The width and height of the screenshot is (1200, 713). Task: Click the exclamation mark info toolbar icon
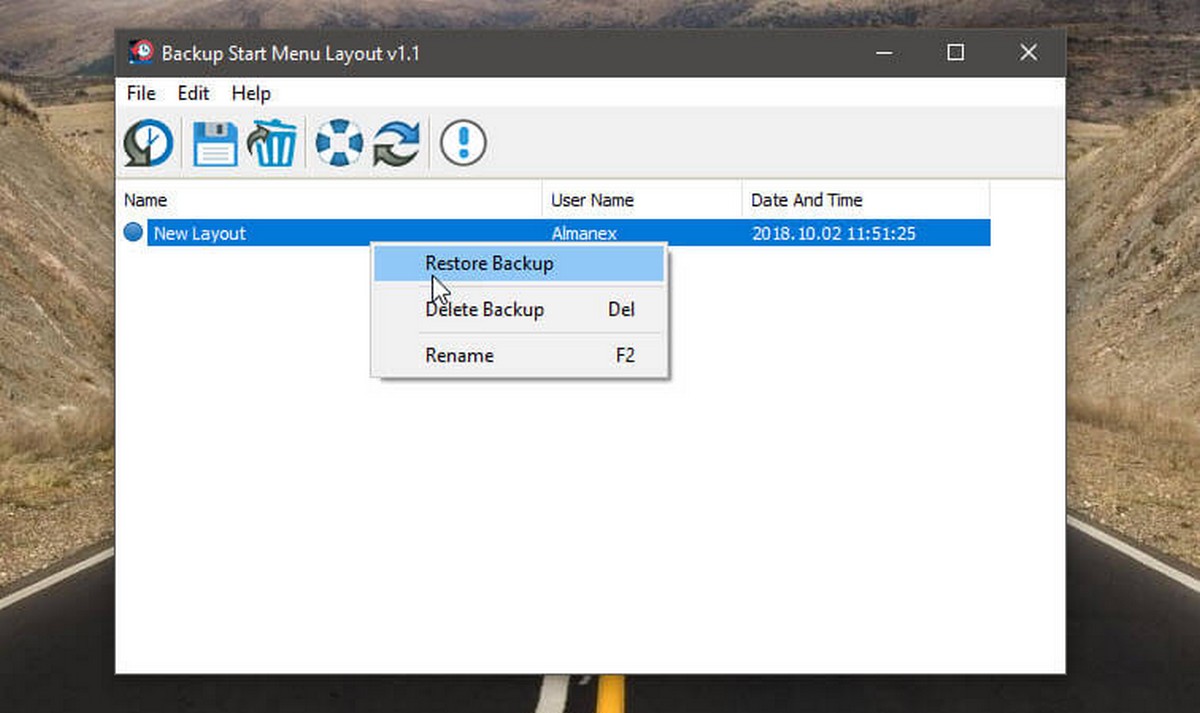coord(463,143)
